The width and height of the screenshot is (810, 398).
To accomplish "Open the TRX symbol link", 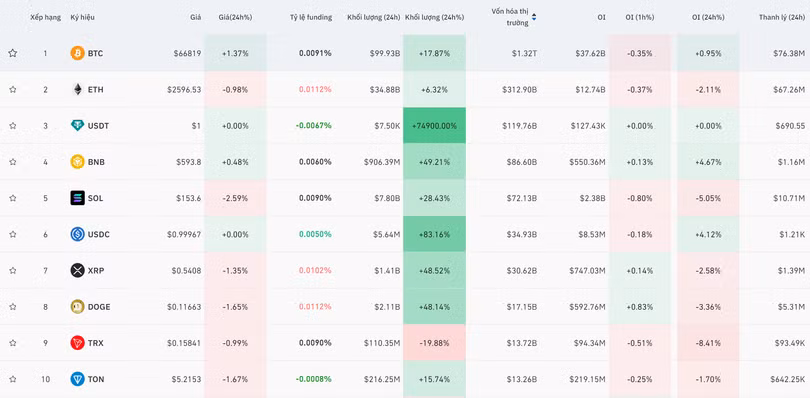I will click(96, 343).
